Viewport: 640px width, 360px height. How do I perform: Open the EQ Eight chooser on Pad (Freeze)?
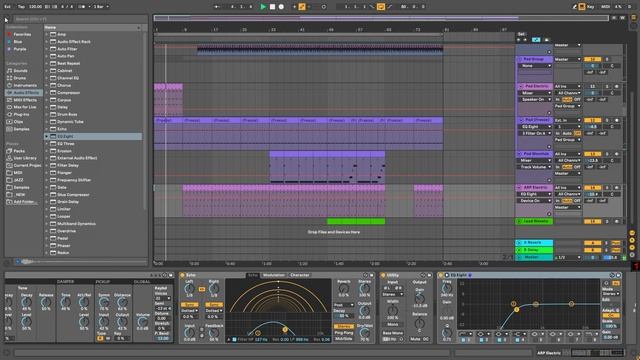pyautogui.click(x=536, y=127)
